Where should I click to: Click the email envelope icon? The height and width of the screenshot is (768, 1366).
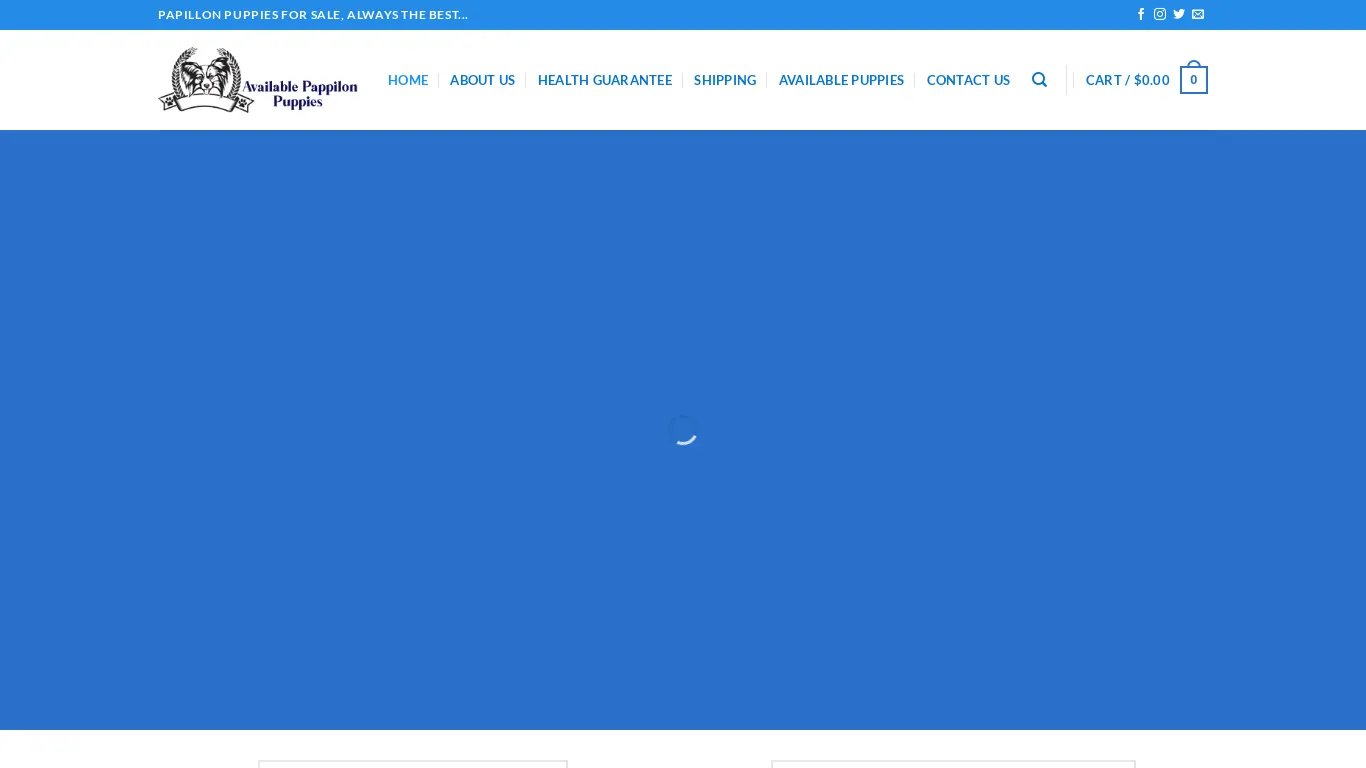click(1198, 14)
